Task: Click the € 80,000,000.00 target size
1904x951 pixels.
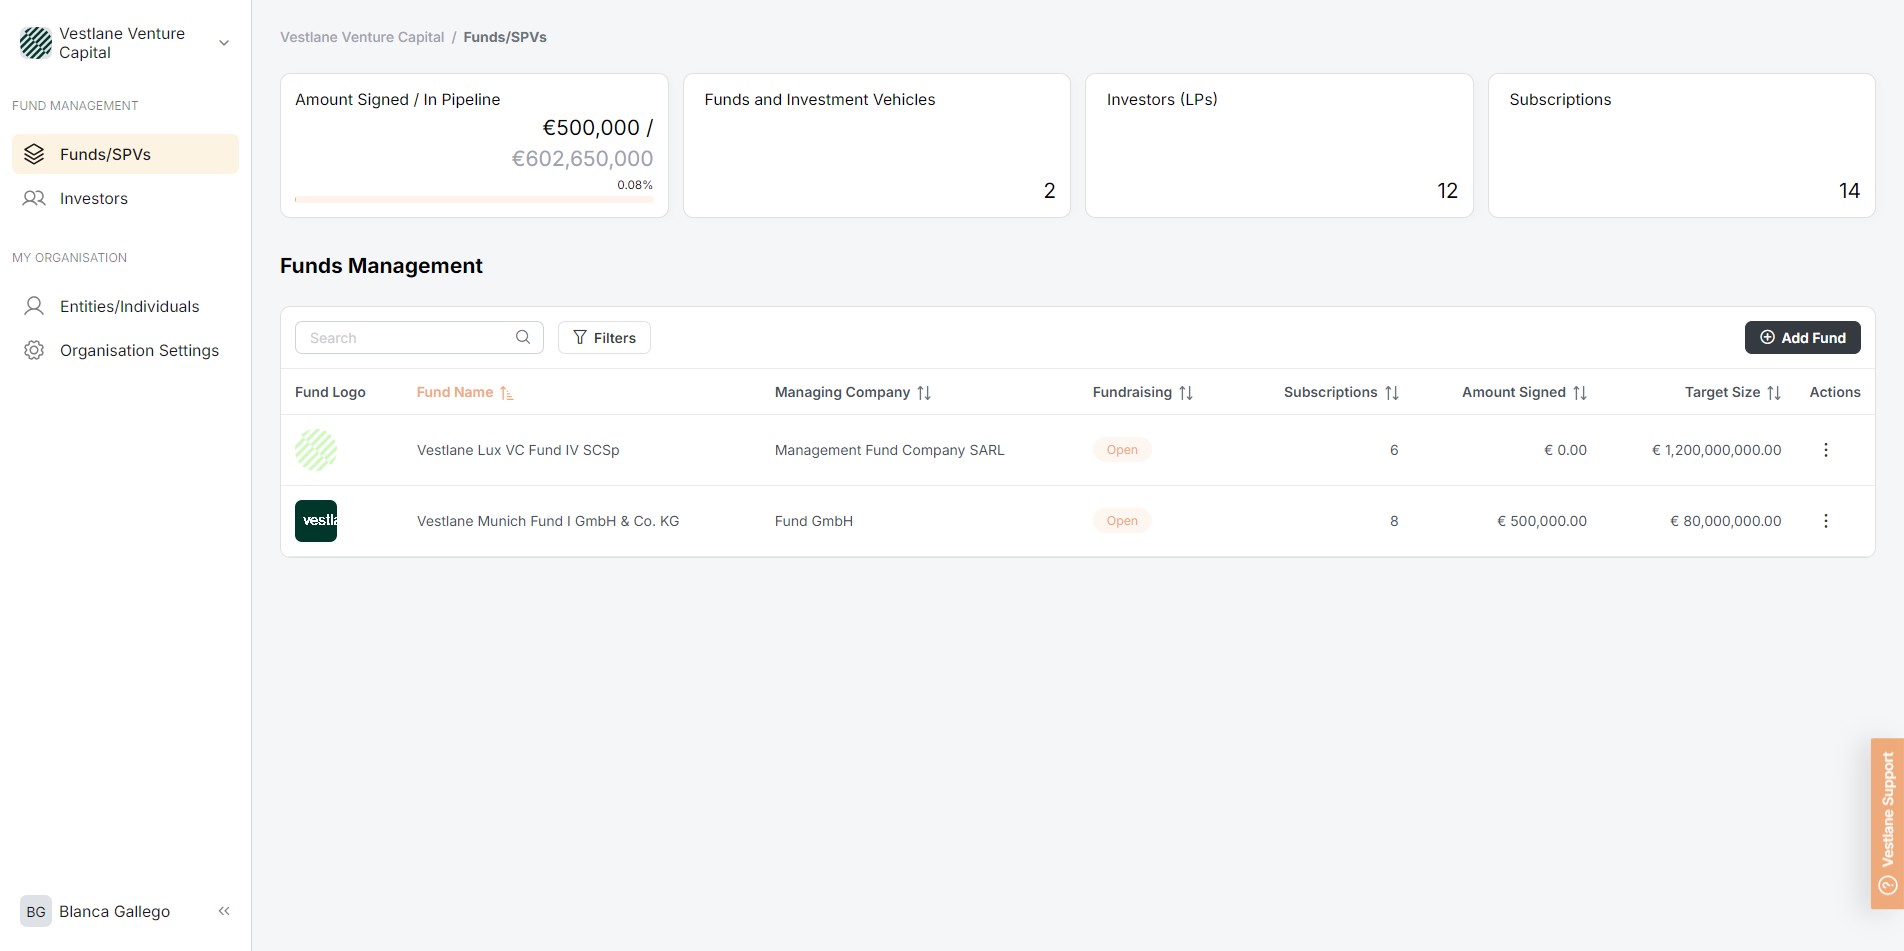Action: point(1726,521)
